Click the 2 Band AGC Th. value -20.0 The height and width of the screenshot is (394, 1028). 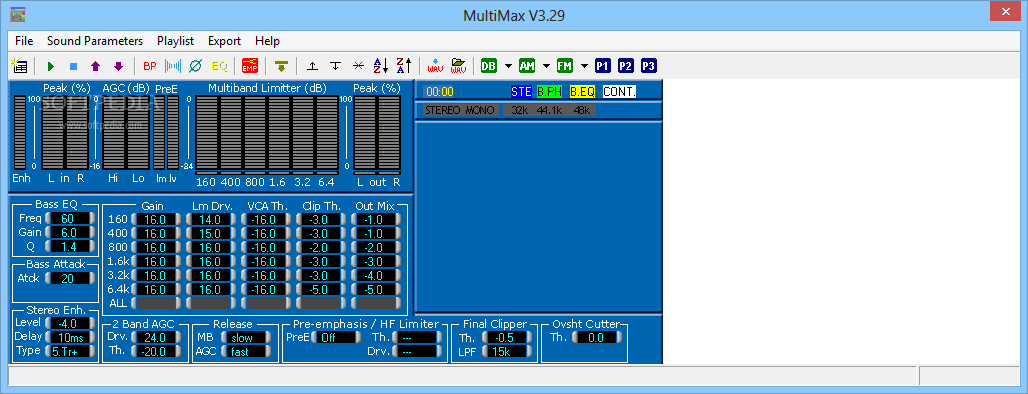156,352
